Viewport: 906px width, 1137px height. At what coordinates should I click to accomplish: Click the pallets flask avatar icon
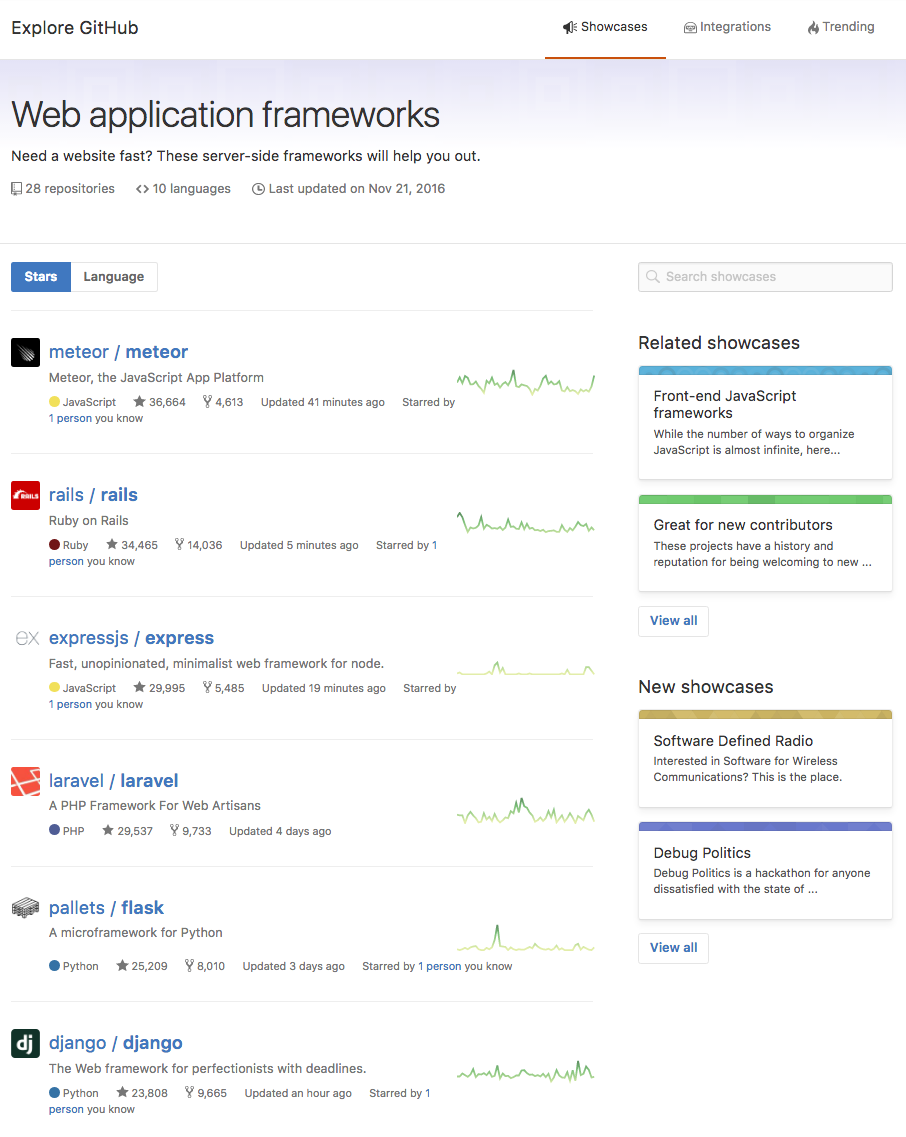25,908
